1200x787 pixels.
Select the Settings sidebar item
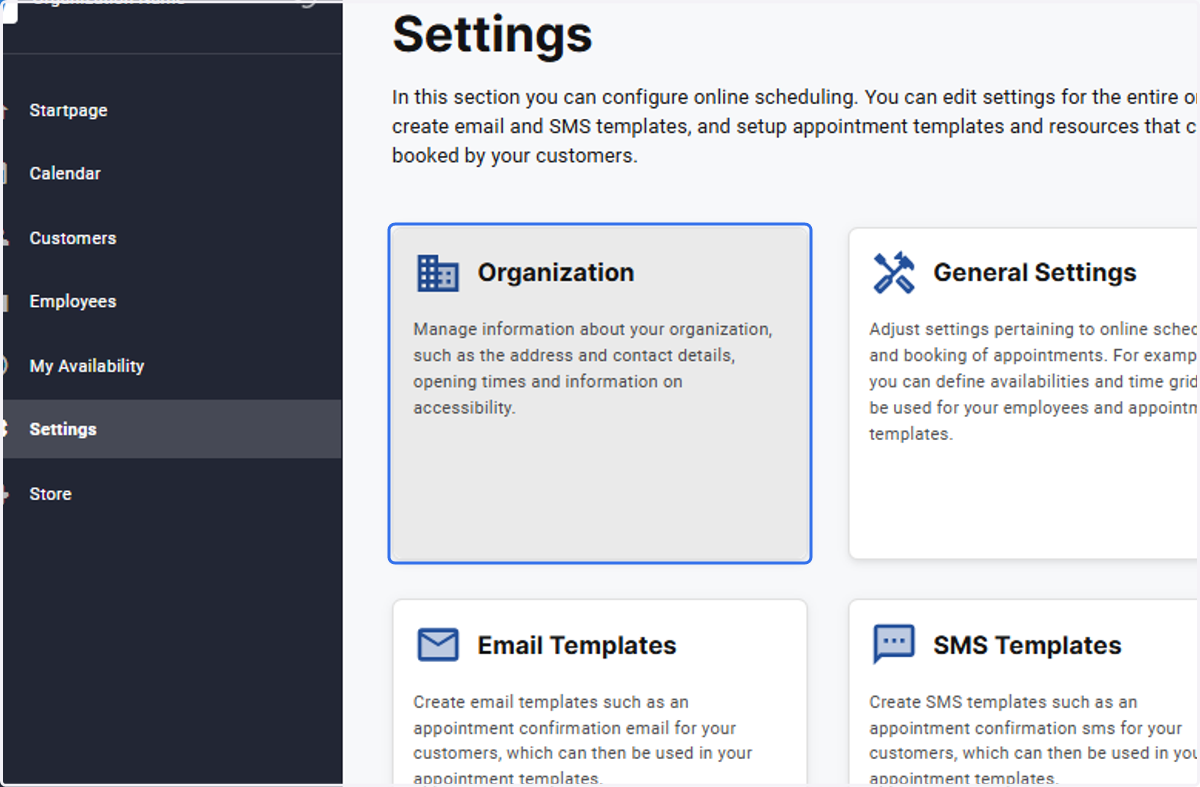pos(170,429)
